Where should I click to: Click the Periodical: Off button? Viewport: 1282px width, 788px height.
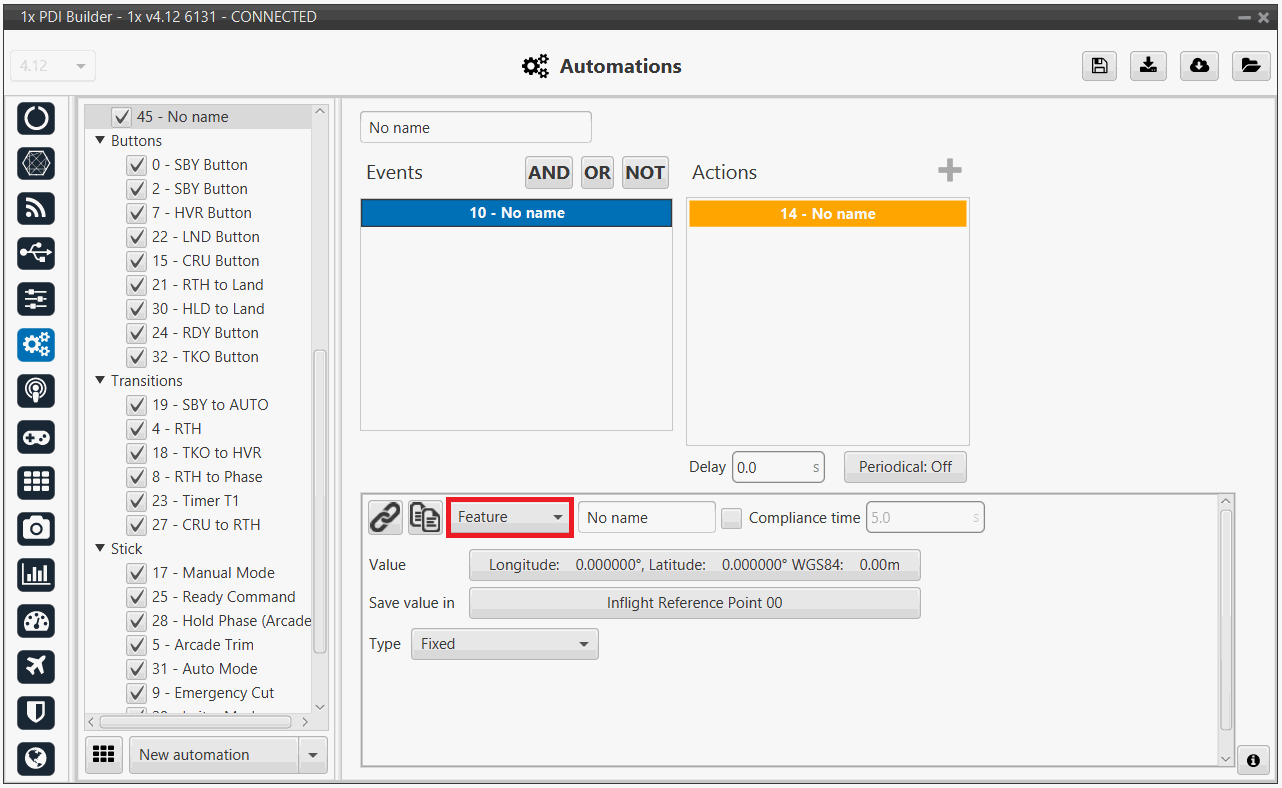[905, 467]
